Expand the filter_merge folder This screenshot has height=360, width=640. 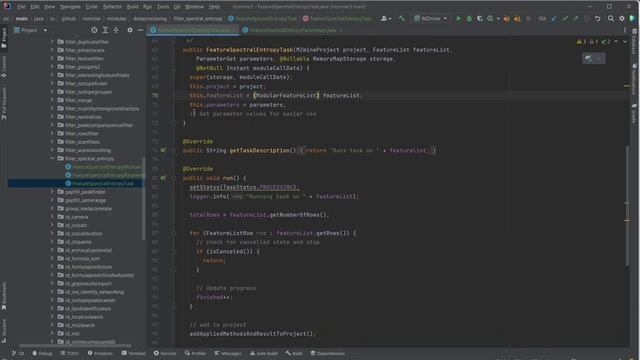point(52,100)
